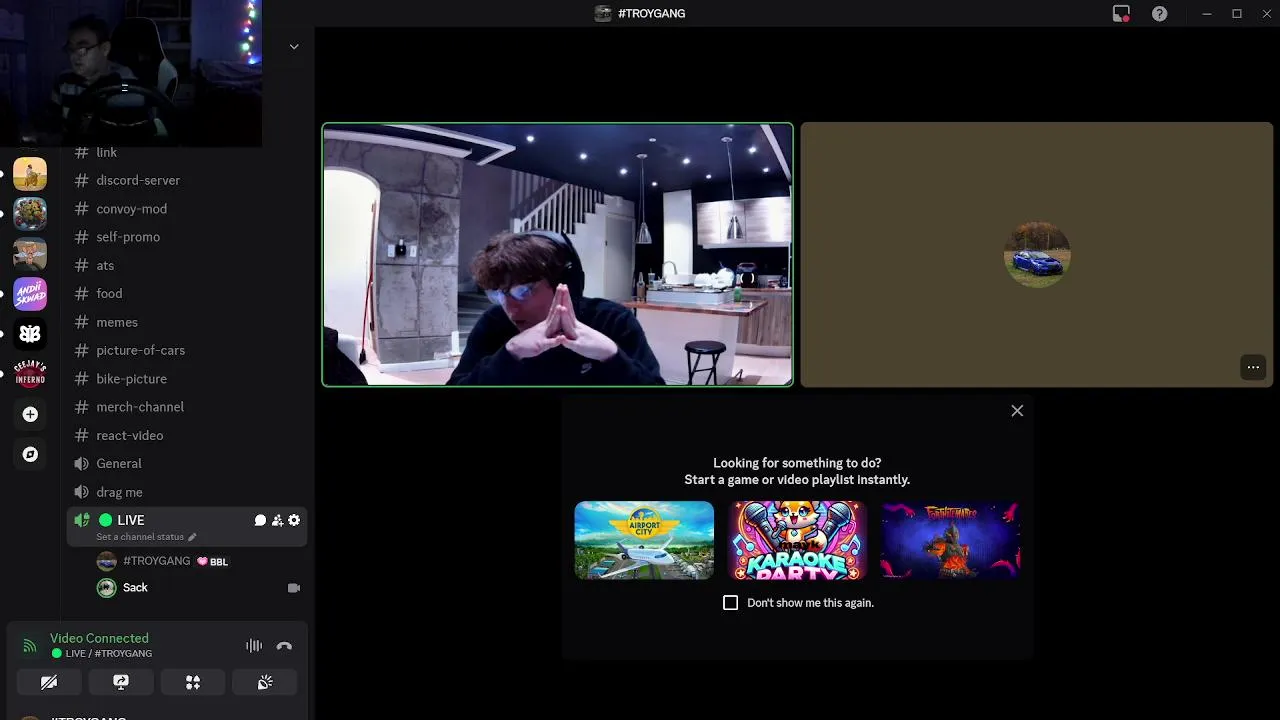
Task: Open the old man cartoon server icon
Action: click(x=30, y=254)
